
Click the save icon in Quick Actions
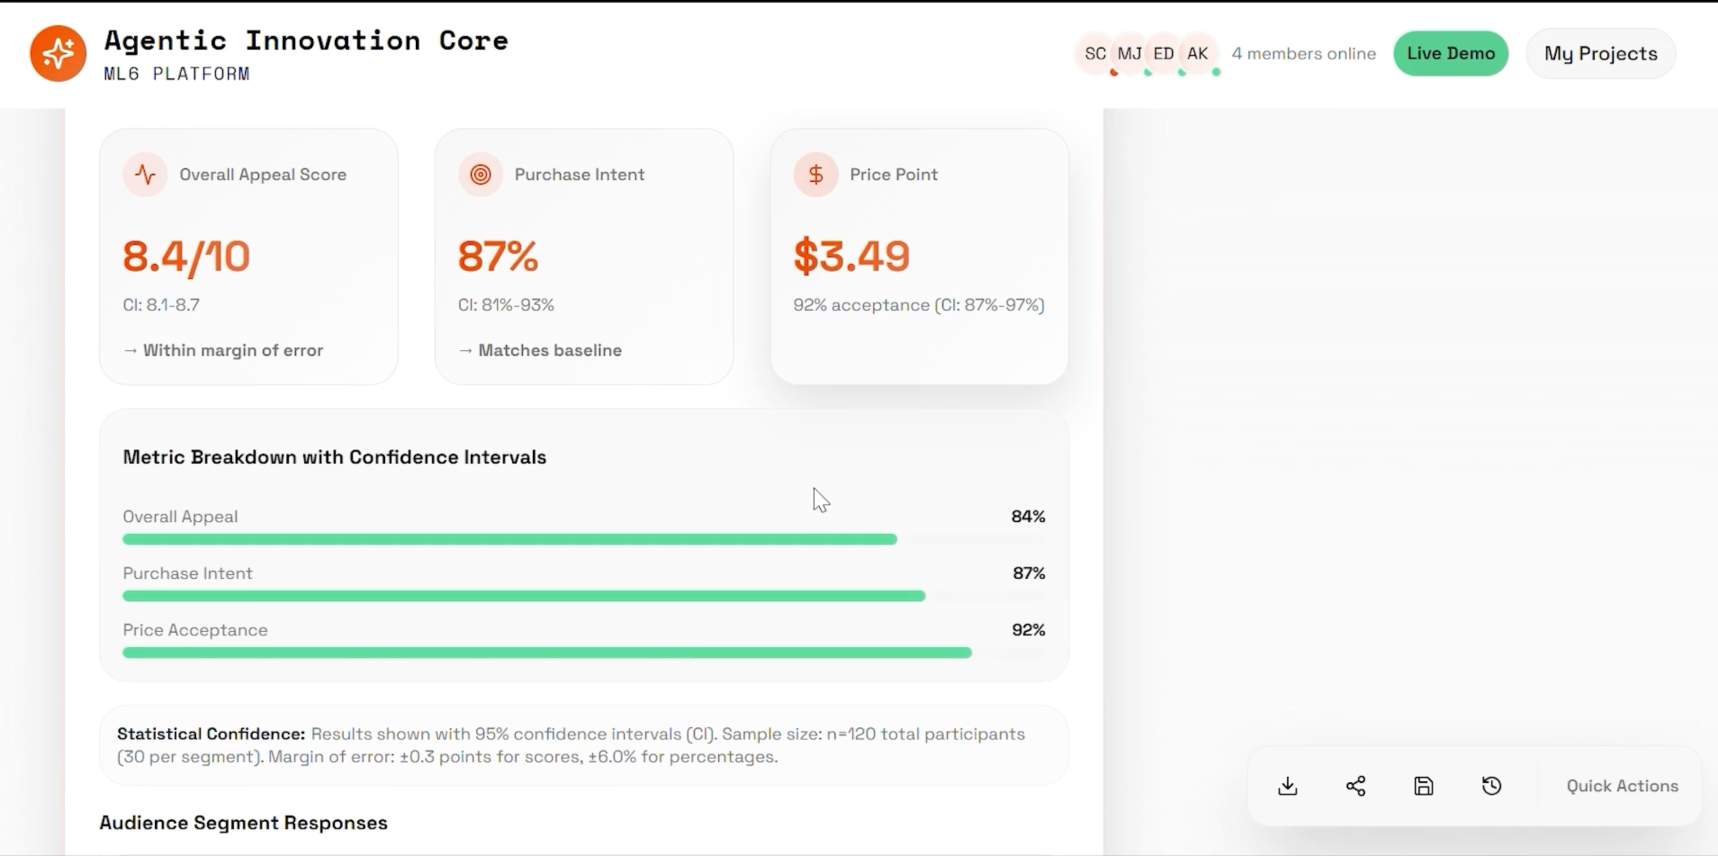coord(1424,786)
